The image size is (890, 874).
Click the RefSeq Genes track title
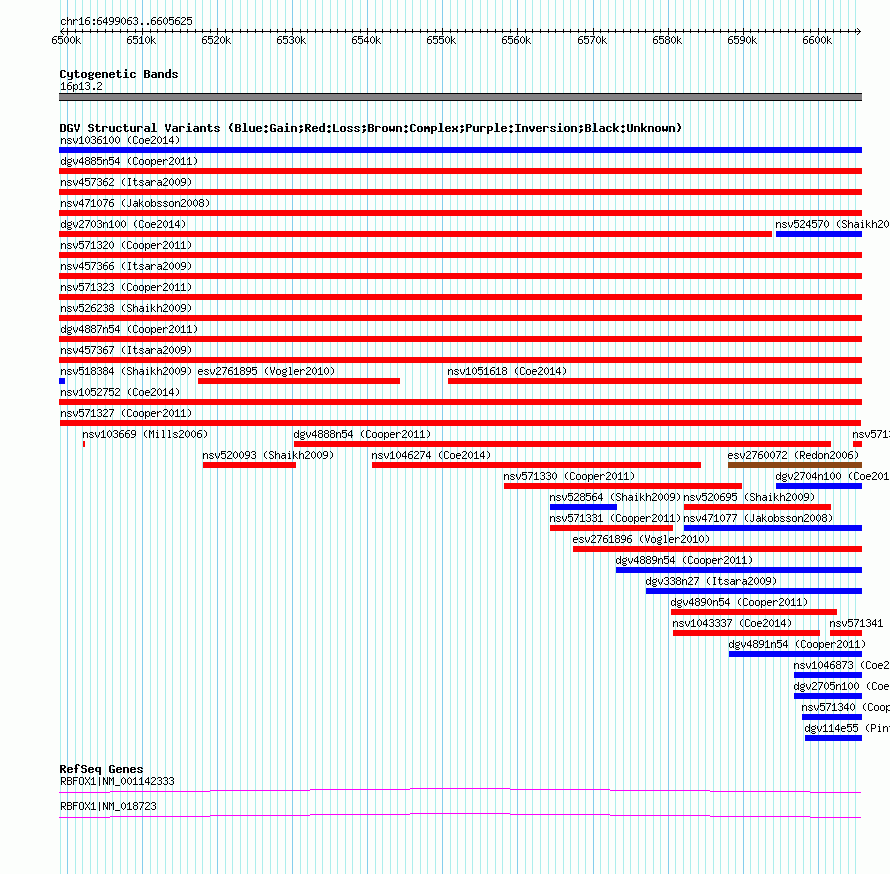click(101, 769)
